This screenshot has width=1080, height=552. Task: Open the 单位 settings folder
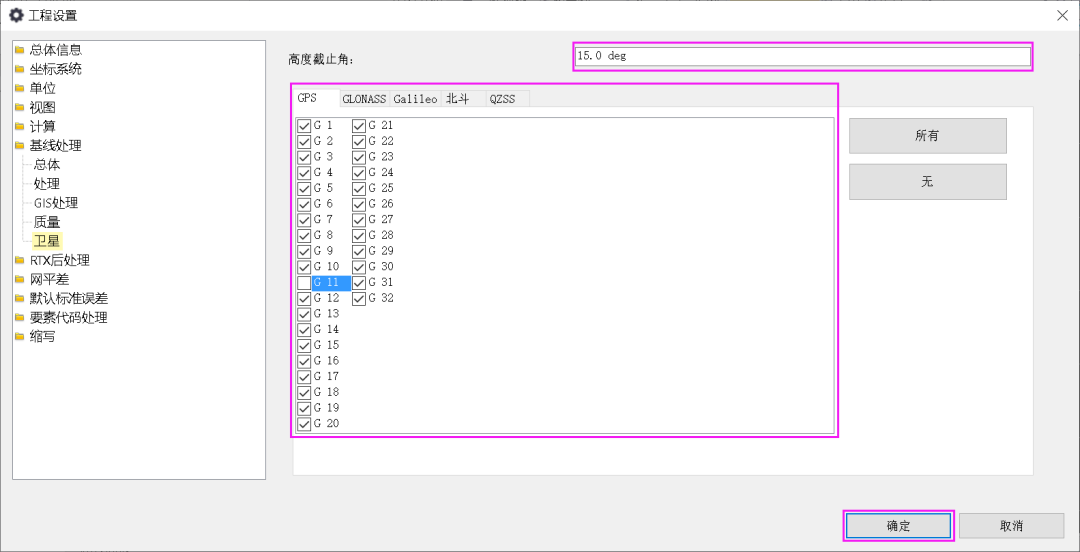(x=43, y=88)
